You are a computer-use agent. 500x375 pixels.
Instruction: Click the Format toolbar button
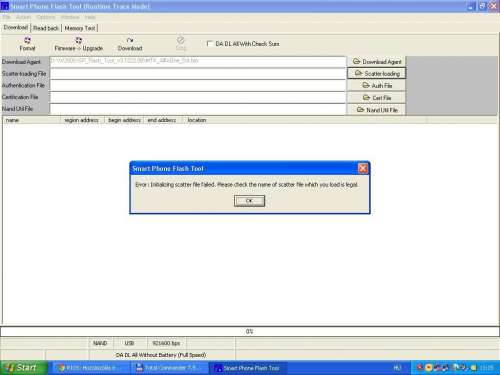click(27, 44)
